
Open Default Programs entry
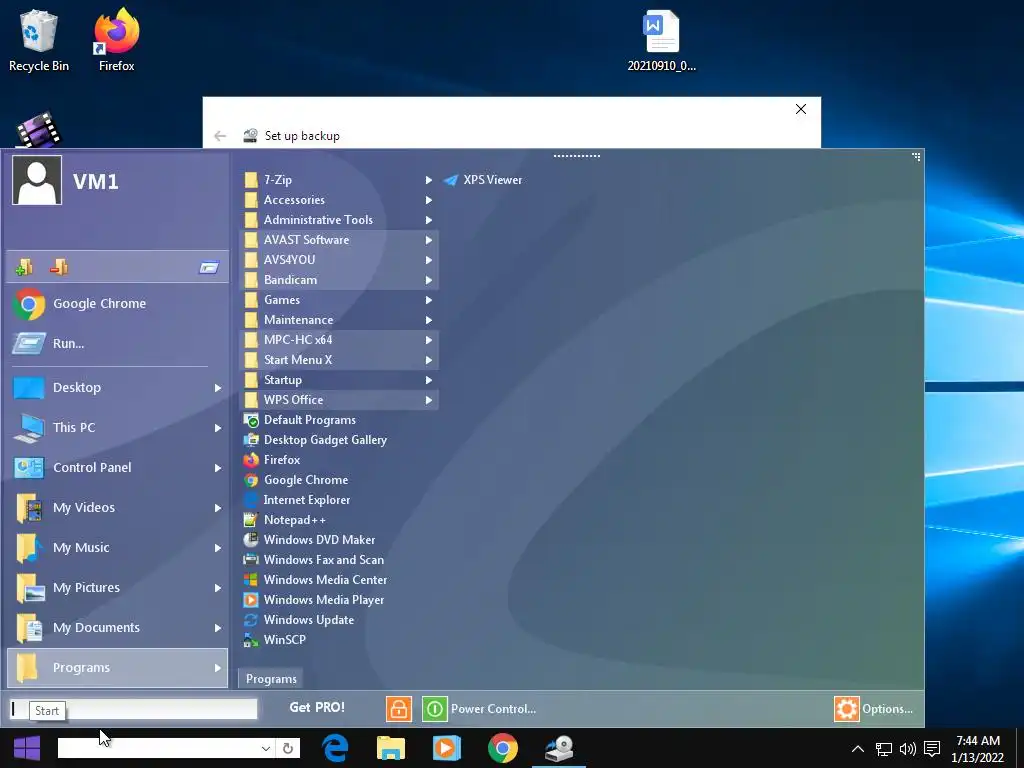tap(300, 420)
